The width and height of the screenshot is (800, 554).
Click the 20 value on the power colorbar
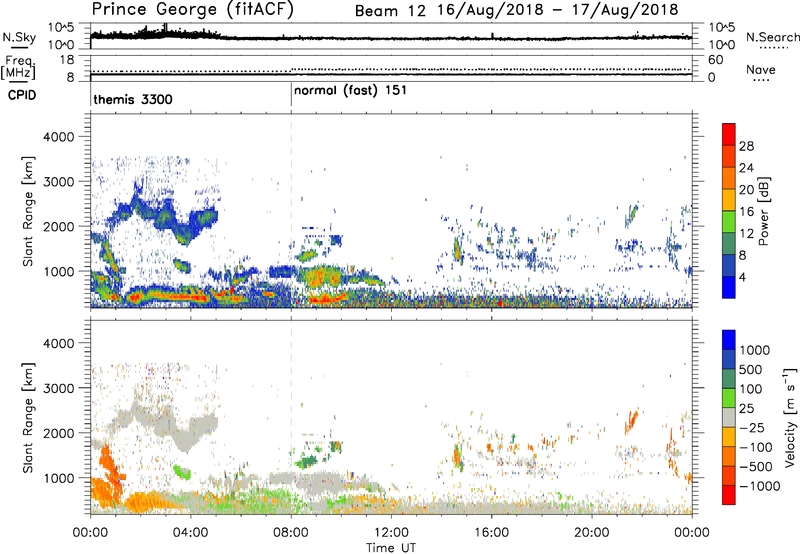point(746,190)
